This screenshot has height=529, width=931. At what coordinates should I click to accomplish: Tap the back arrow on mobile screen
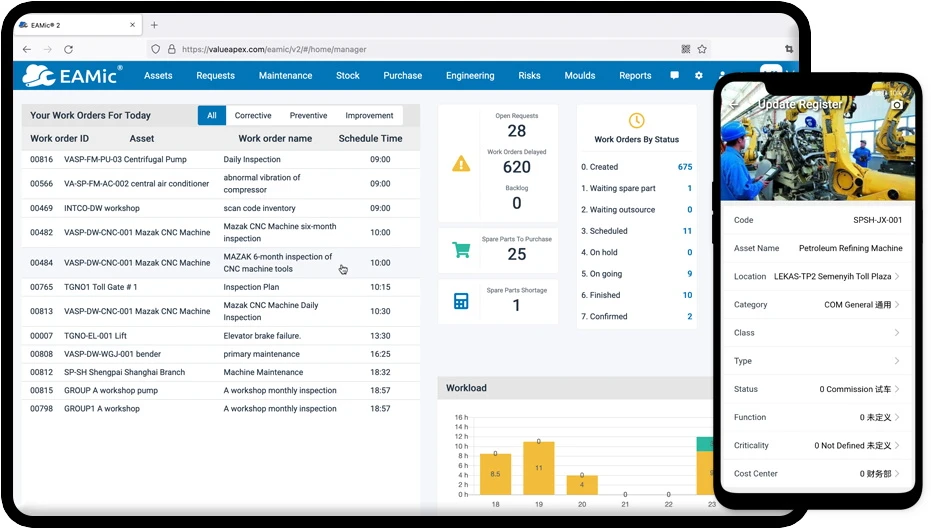pos(735,105)
